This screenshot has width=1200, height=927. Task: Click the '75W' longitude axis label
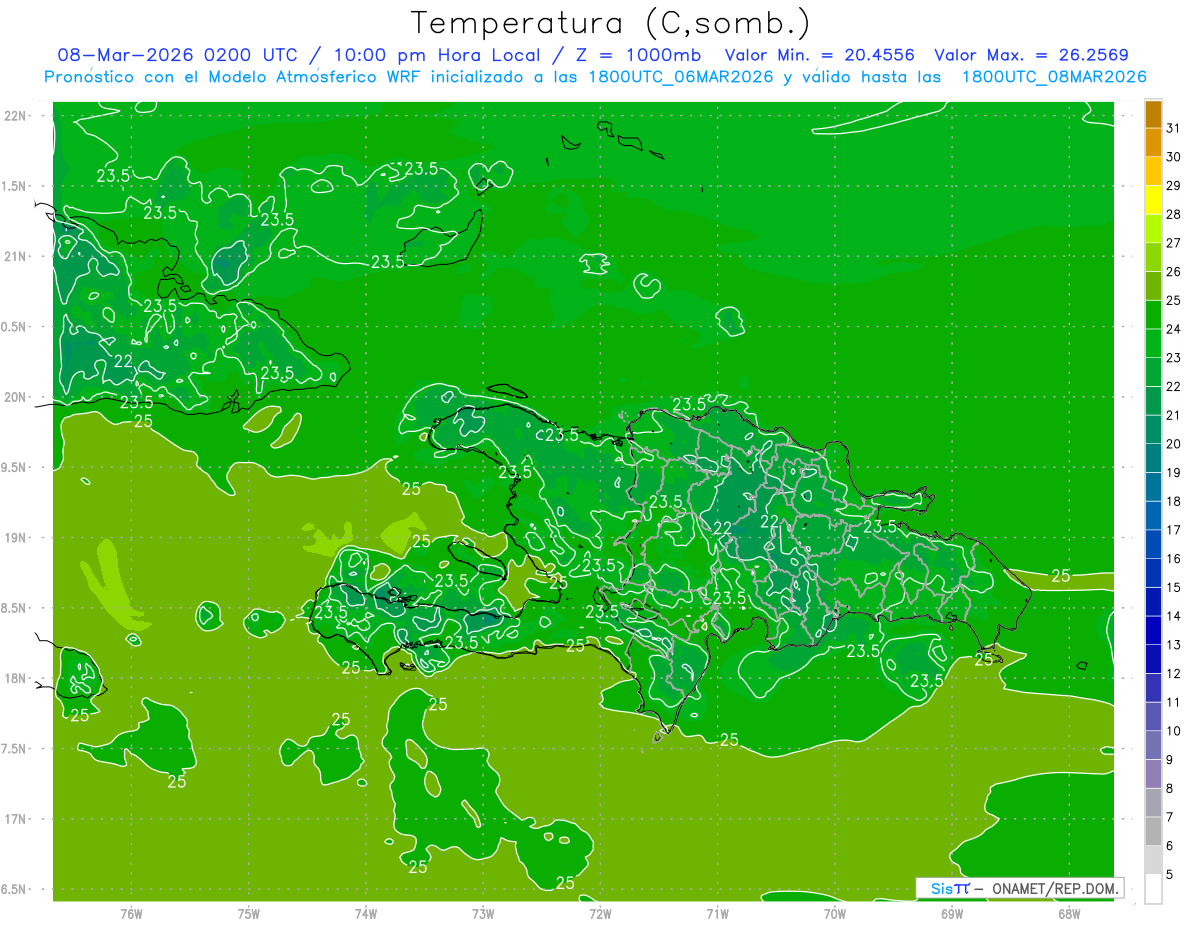pyautogui.click(x=249, y=913)
